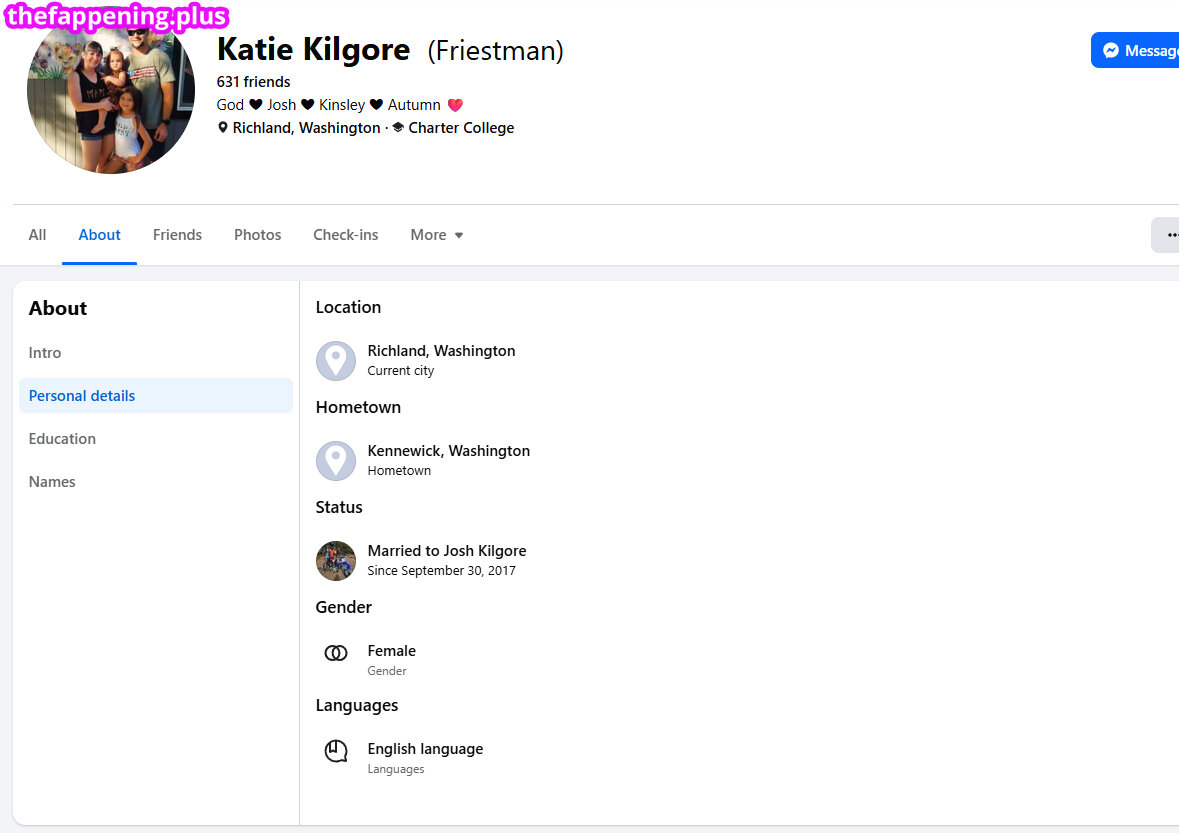Viewport: 1179px width, 833px height.
Task: Switch to the Friends tab
Action: pos(177,235)
